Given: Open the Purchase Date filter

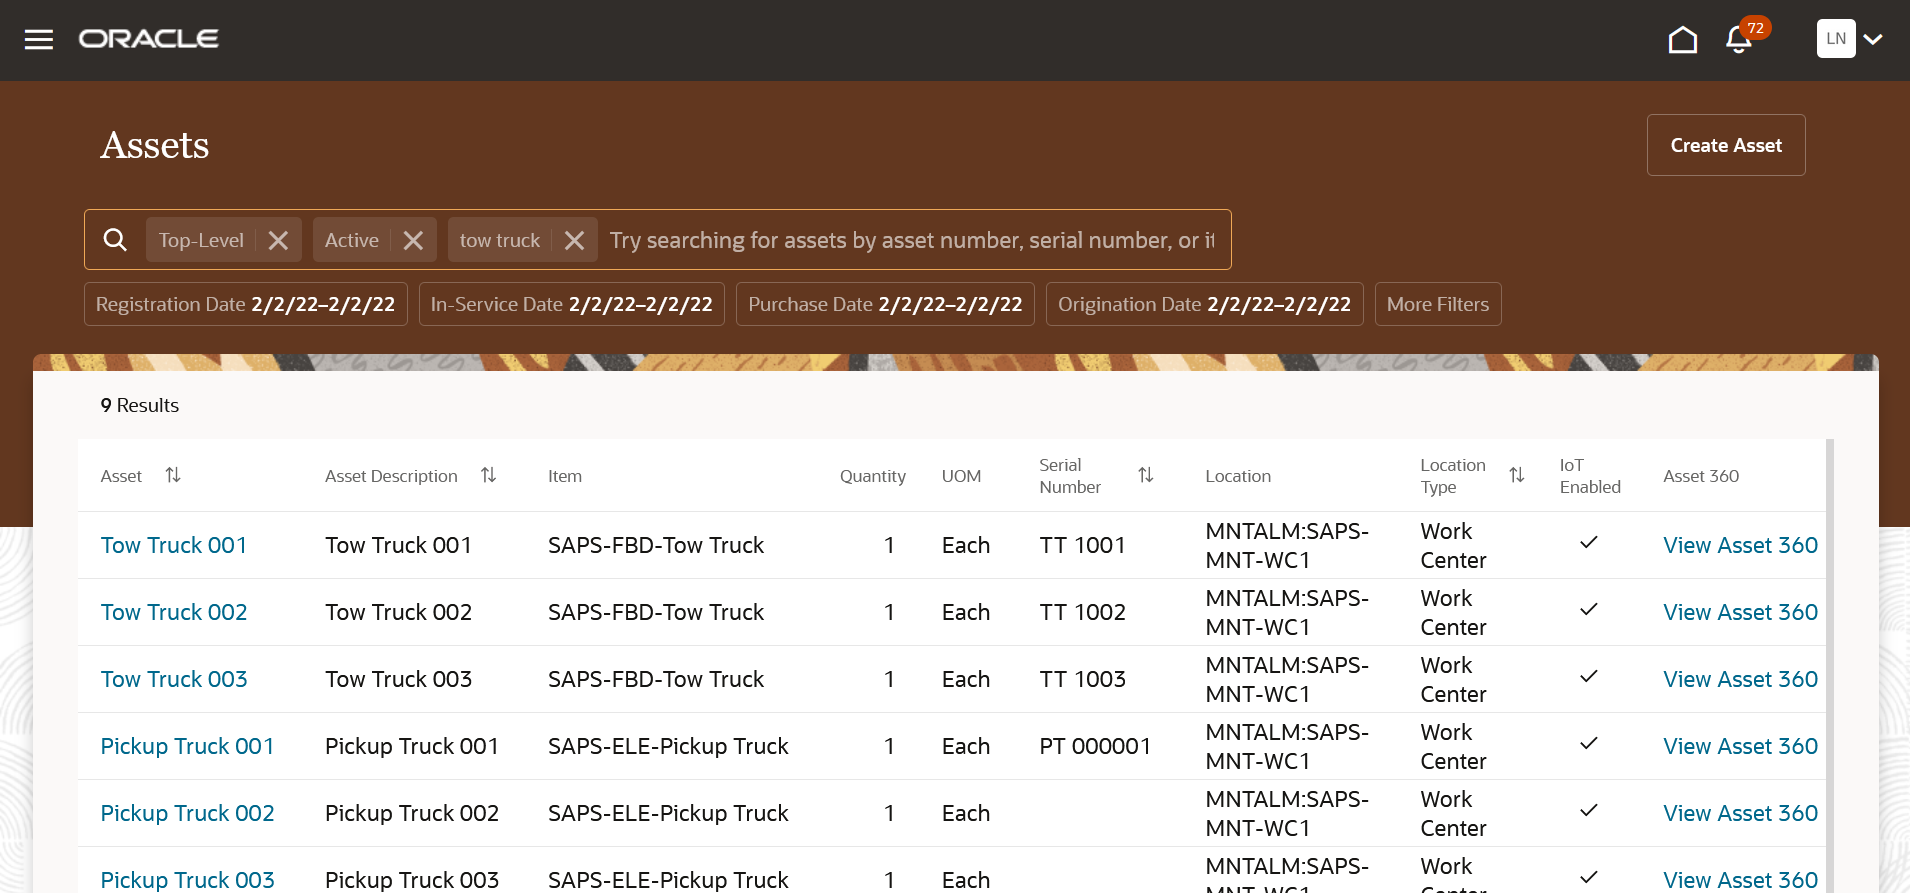Looking at the screenshot, I should (x=885, y=304).
